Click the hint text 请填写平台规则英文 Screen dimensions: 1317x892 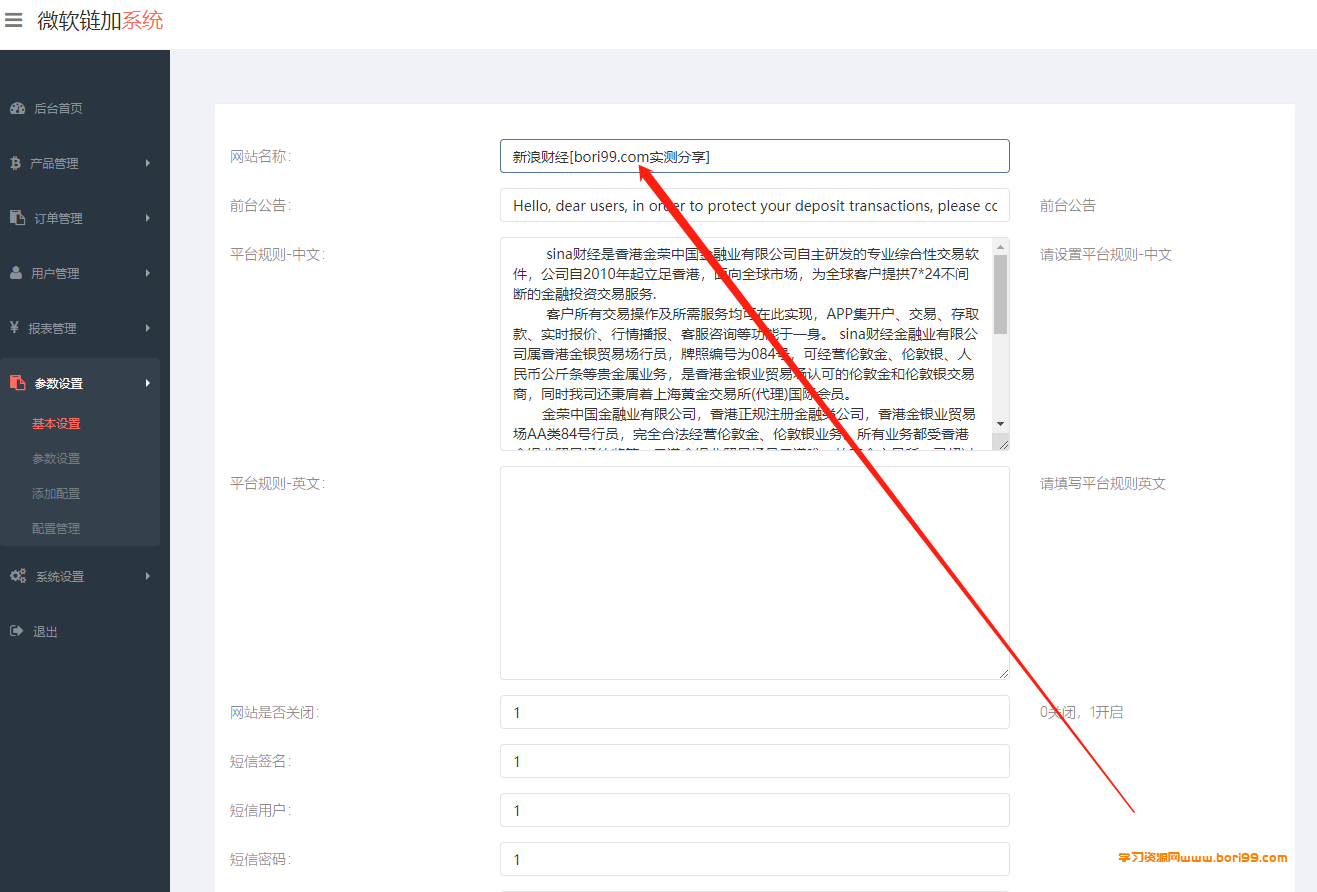(x=1102, y=483)
